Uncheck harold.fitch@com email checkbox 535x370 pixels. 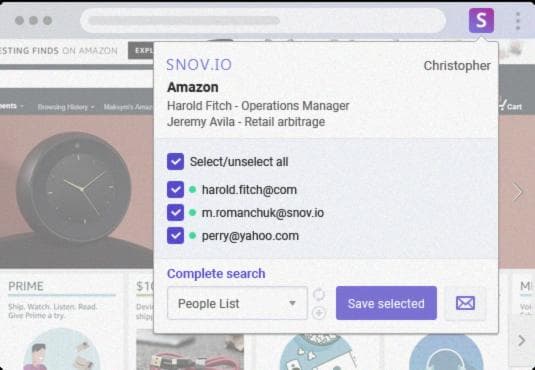(x=175, y=189)
